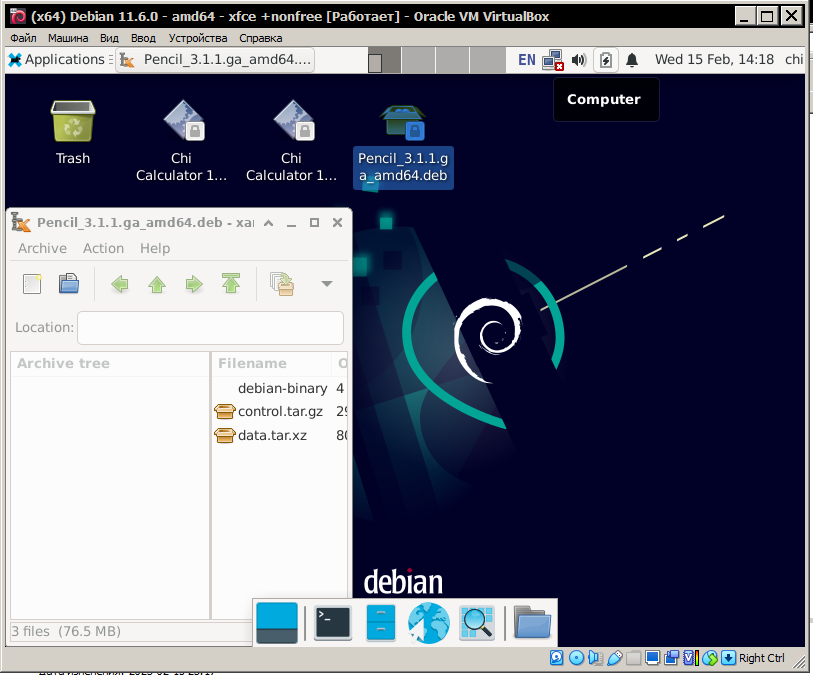Switch to Pencil_3.1.1.ga_amd64 taskbar window button
This screenshot has height=675, width=813.
pos(215,60)
